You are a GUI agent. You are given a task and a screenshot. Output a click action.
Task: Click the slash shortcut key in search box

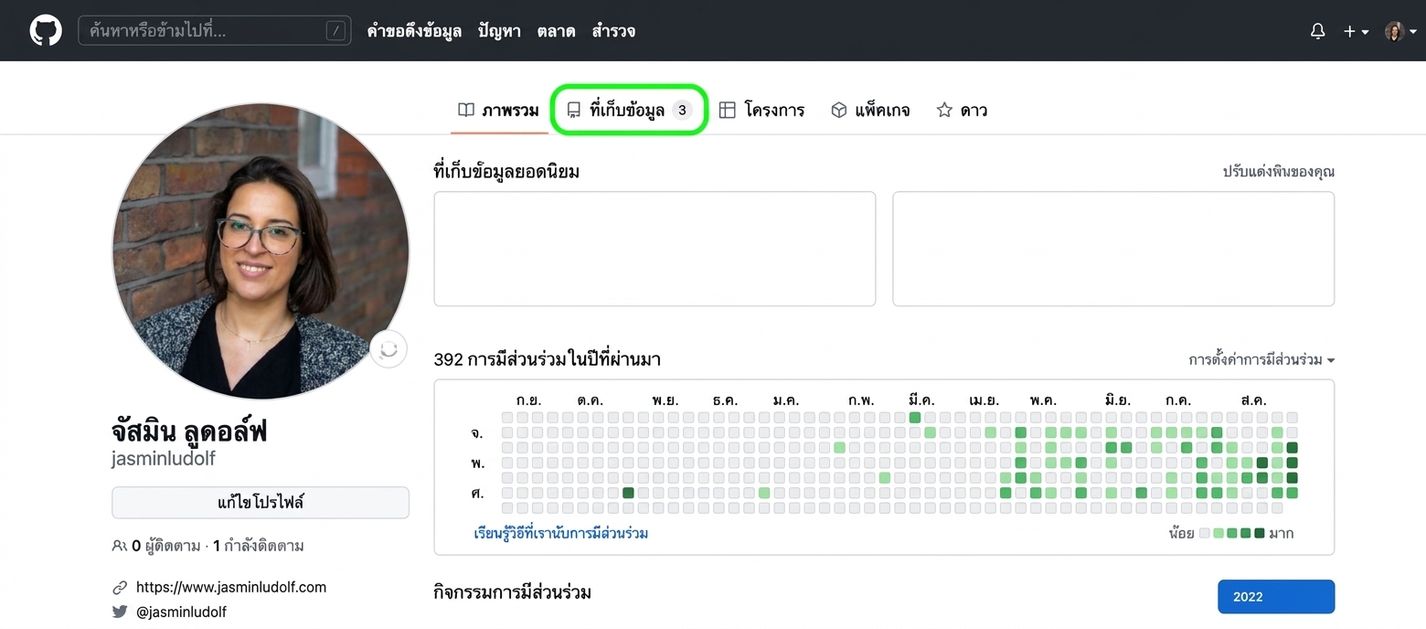tap(335, 31)
